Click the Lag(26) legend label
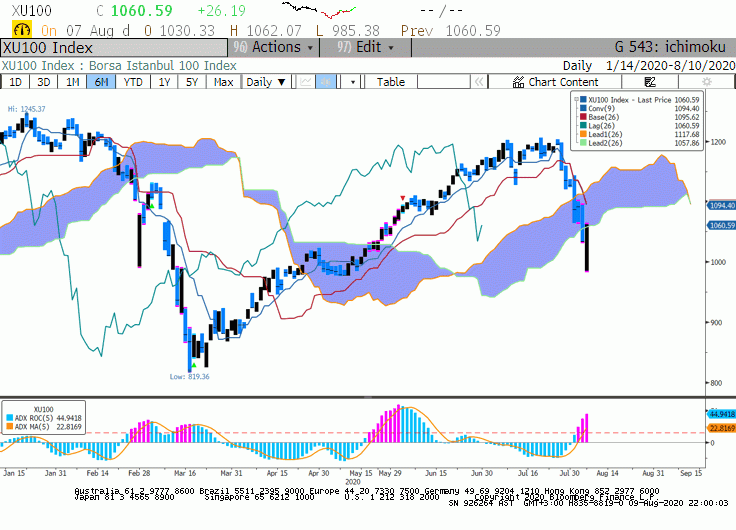 [602, 126]
